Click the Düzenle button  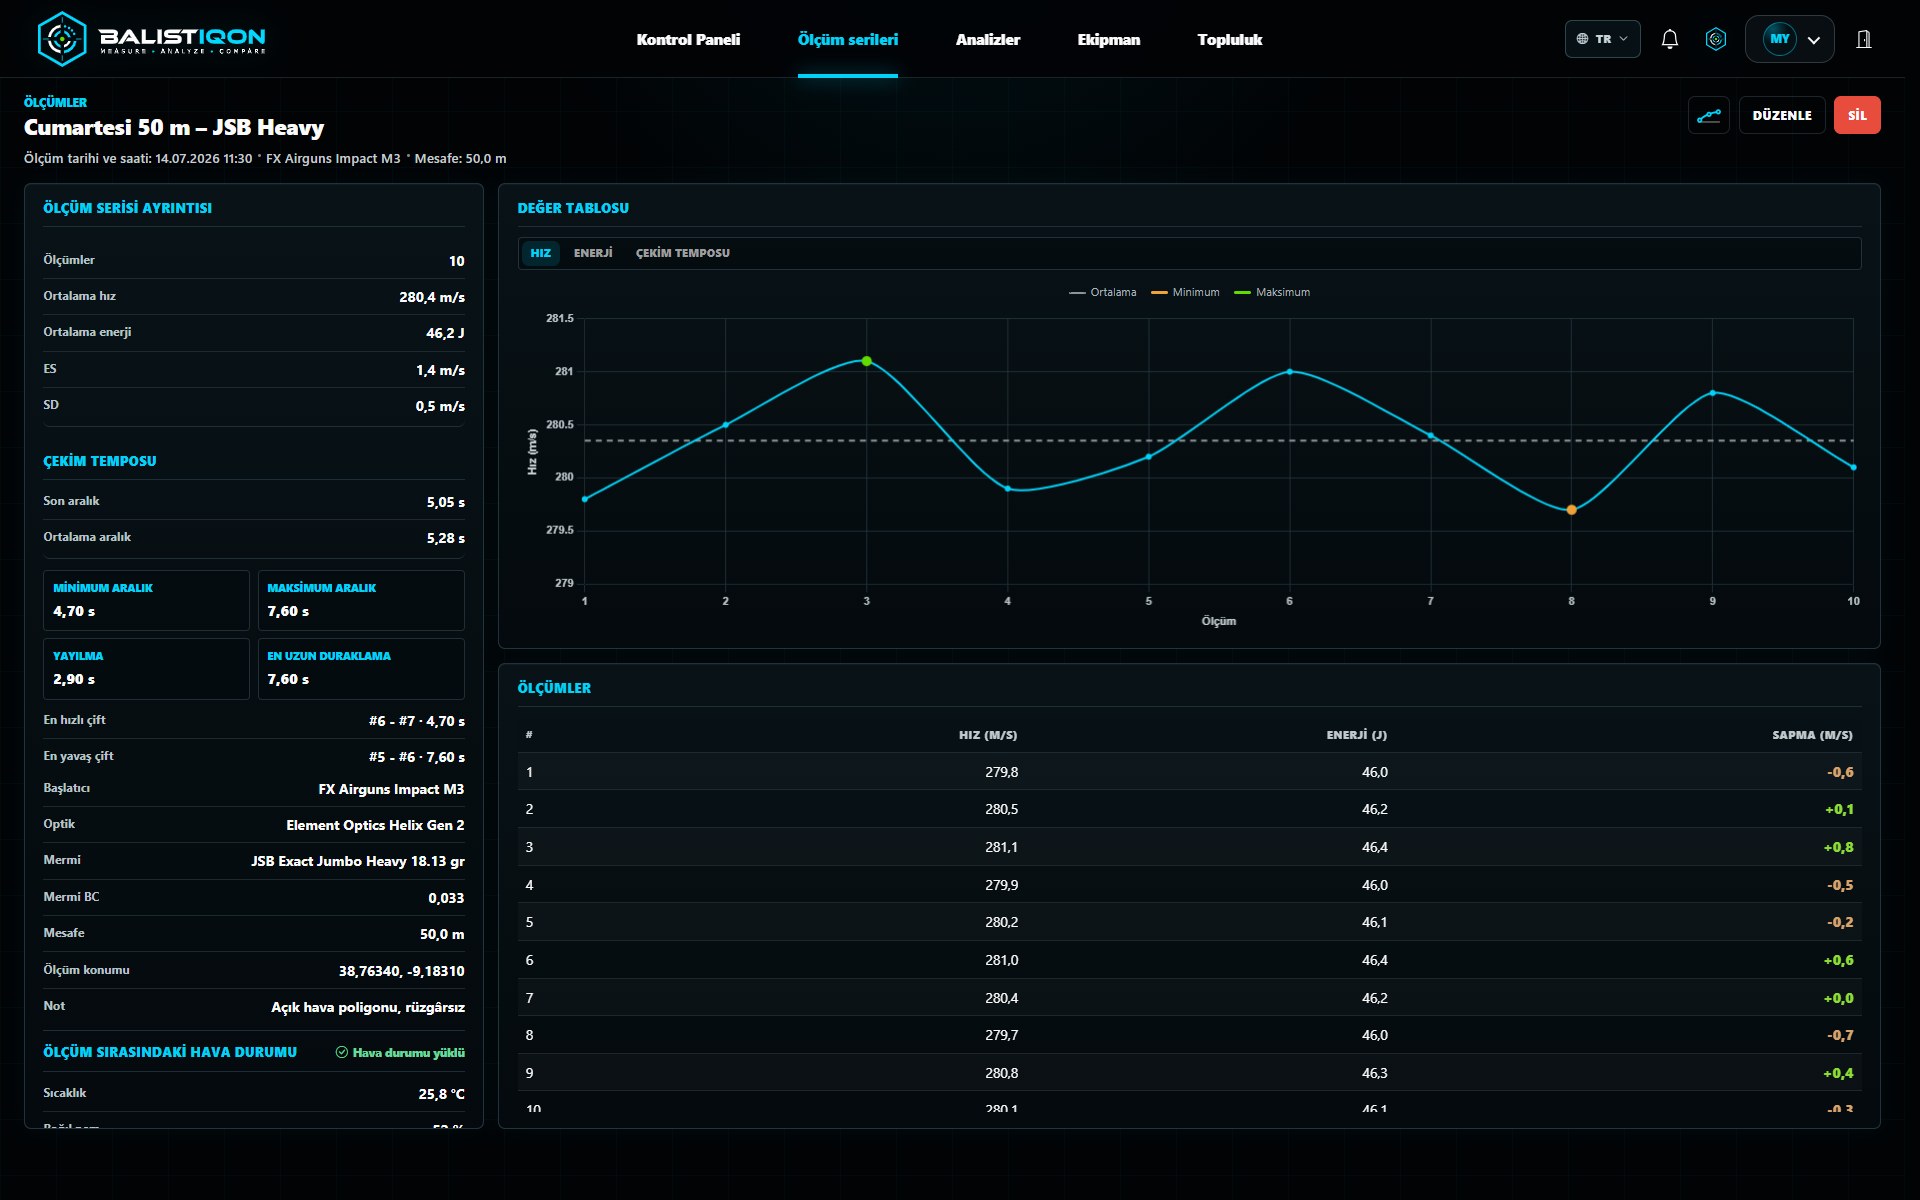click(1782, 115)
